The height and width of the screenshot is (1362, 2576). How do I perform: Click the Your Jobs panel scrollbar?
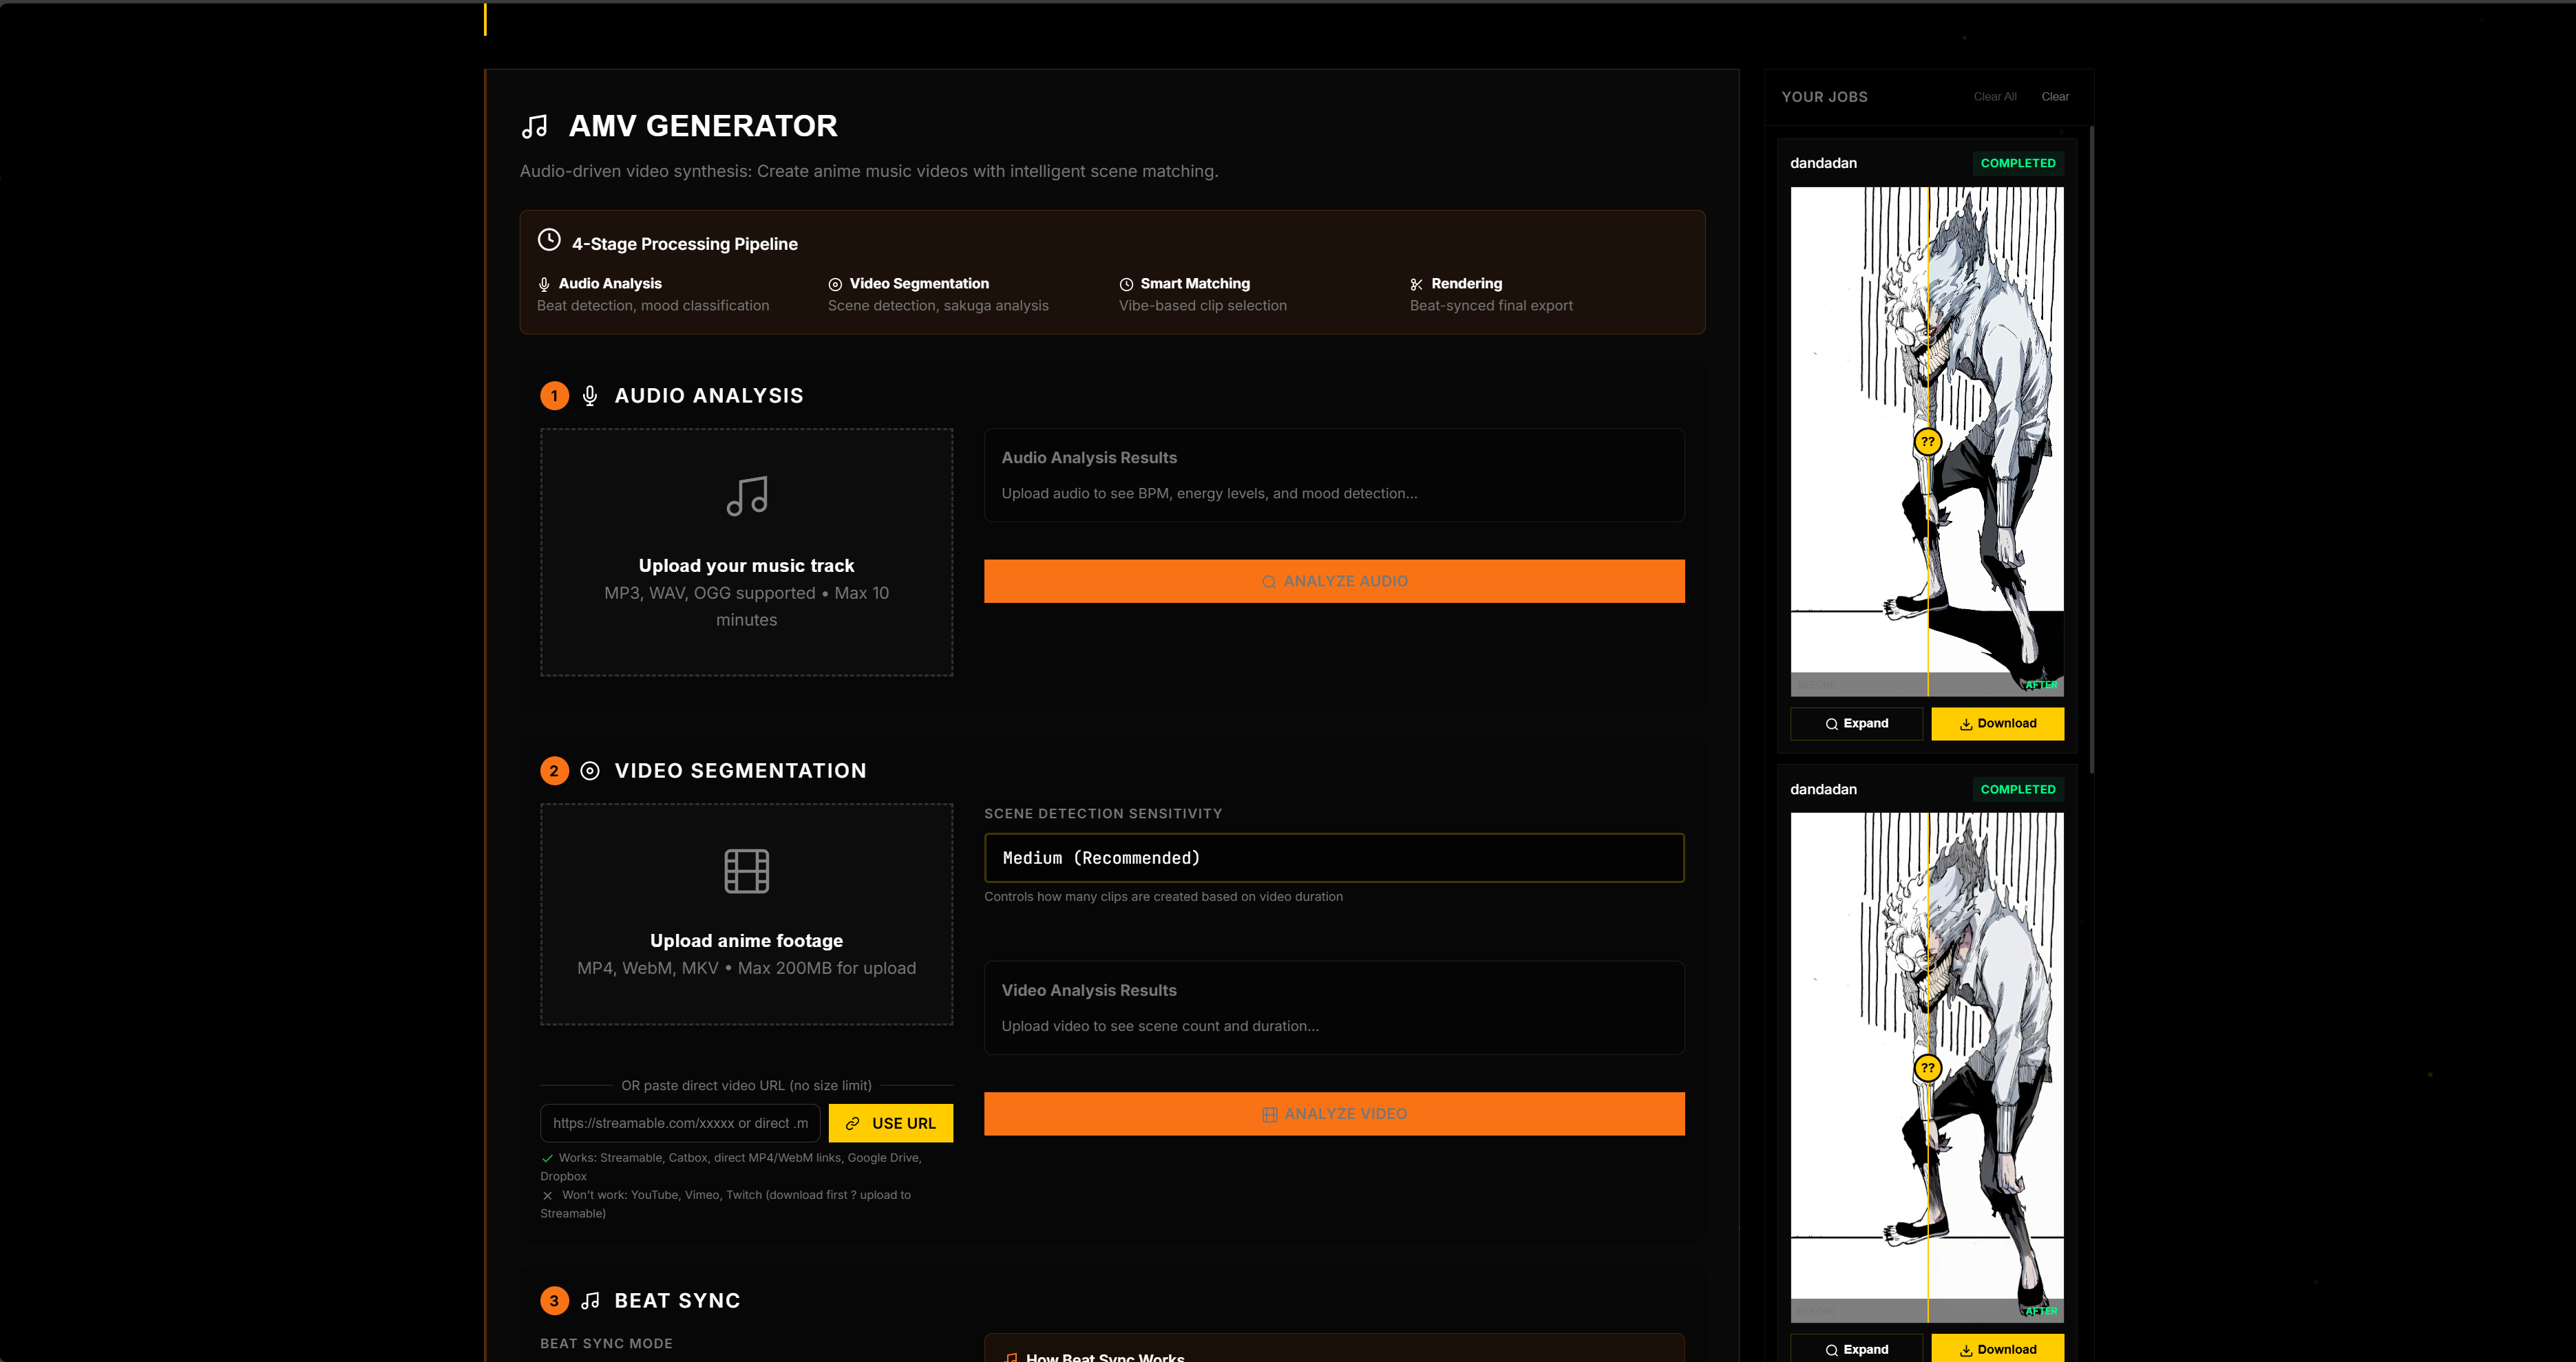pos(2091,448)
